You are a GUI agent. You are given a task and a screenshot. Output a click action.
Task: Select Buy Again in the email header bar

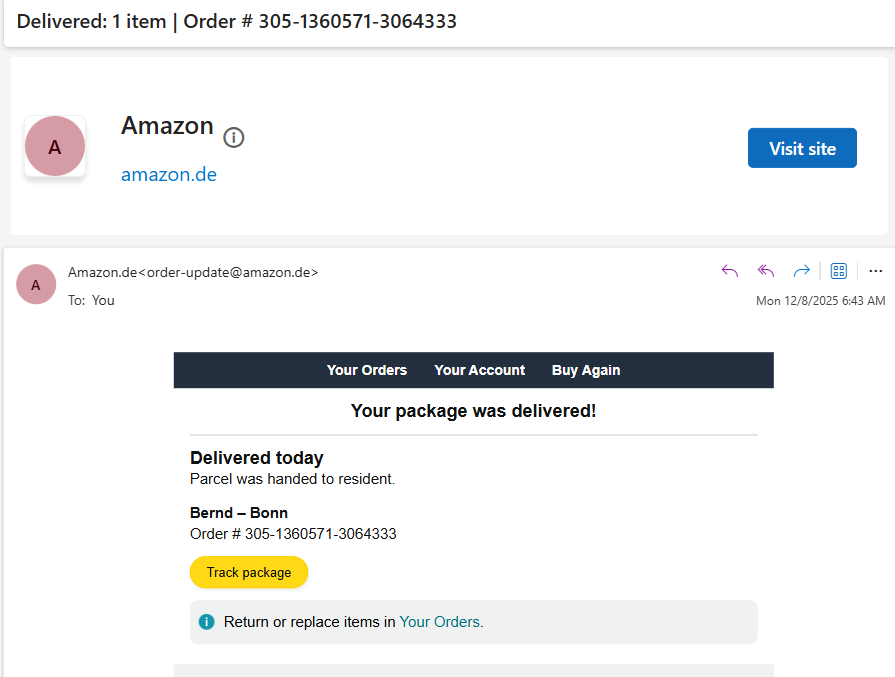coord(586,370)
